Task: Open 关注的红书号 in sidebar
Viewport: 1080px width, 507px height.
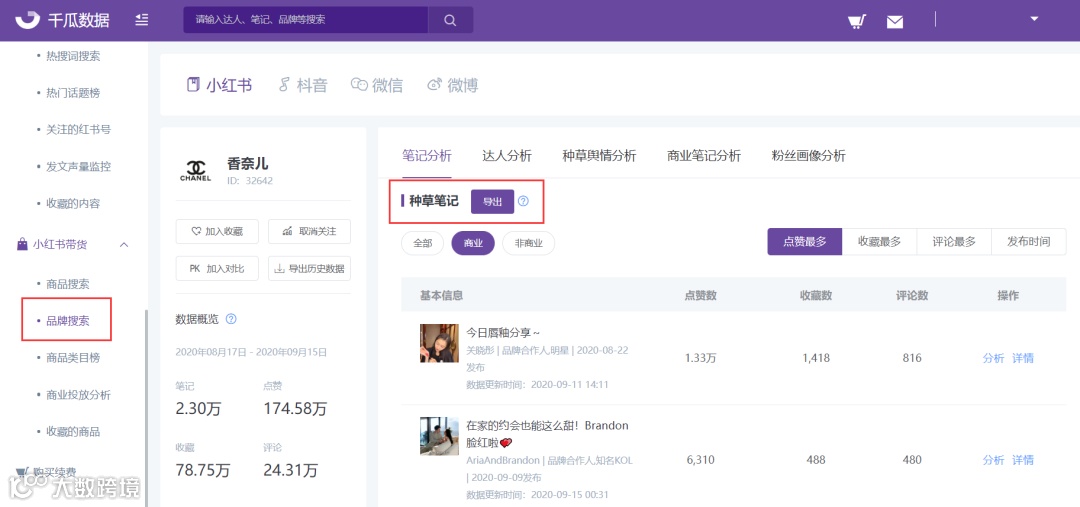Action: (x=78, y=130)
